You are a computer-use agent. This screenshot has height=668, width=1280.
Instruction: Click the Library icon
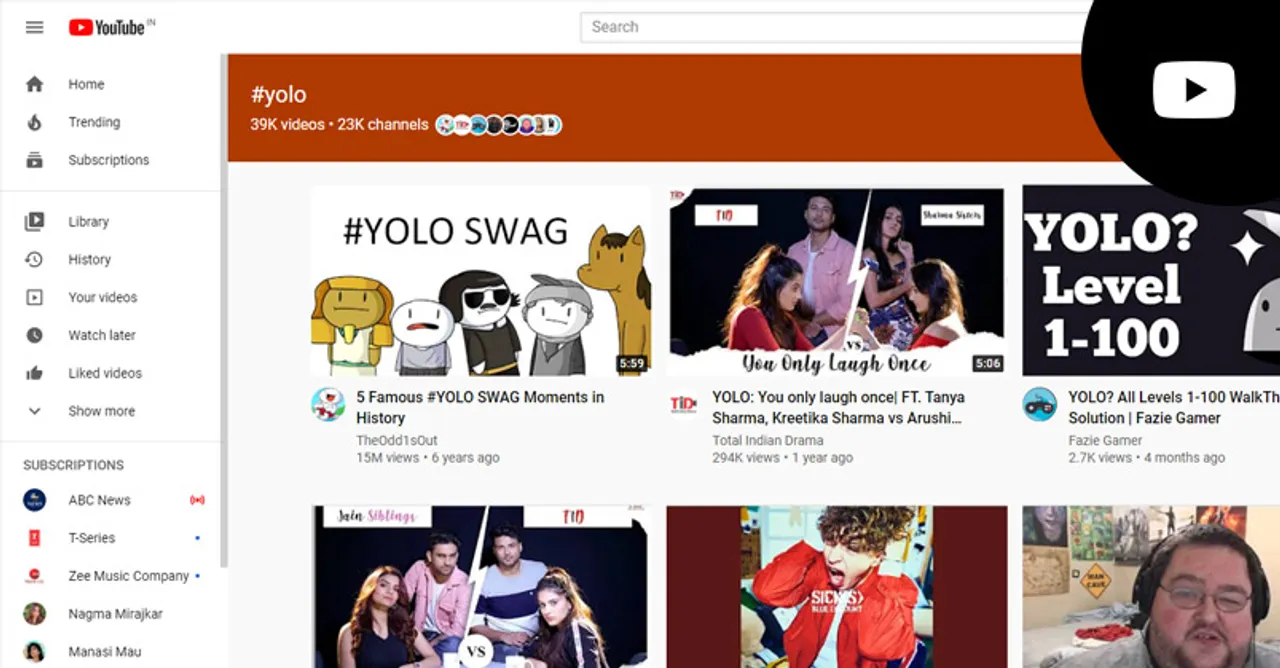pyautogui.click(x=34, y=222)
